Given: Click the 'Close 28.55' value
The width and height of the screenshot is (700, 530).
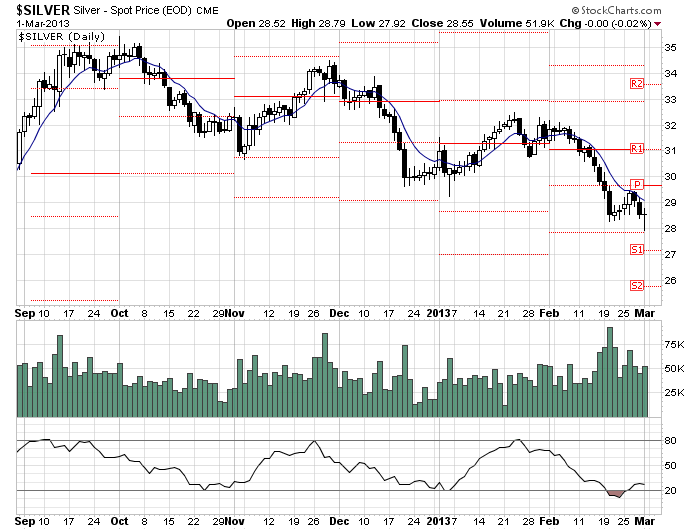Looking at the screenshot, I should click(442, 23).
